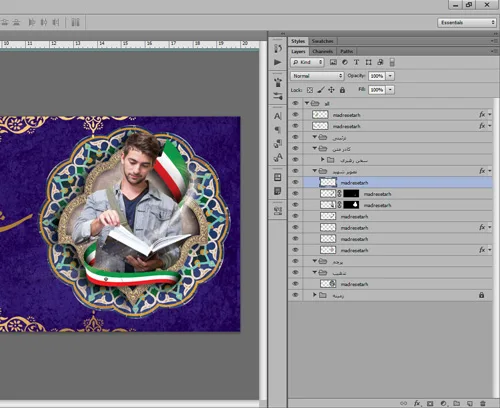This screenshot has width=500, height=408.
Task: Click the Lock image pixels brush icon
Action: [x=321, y=90]
